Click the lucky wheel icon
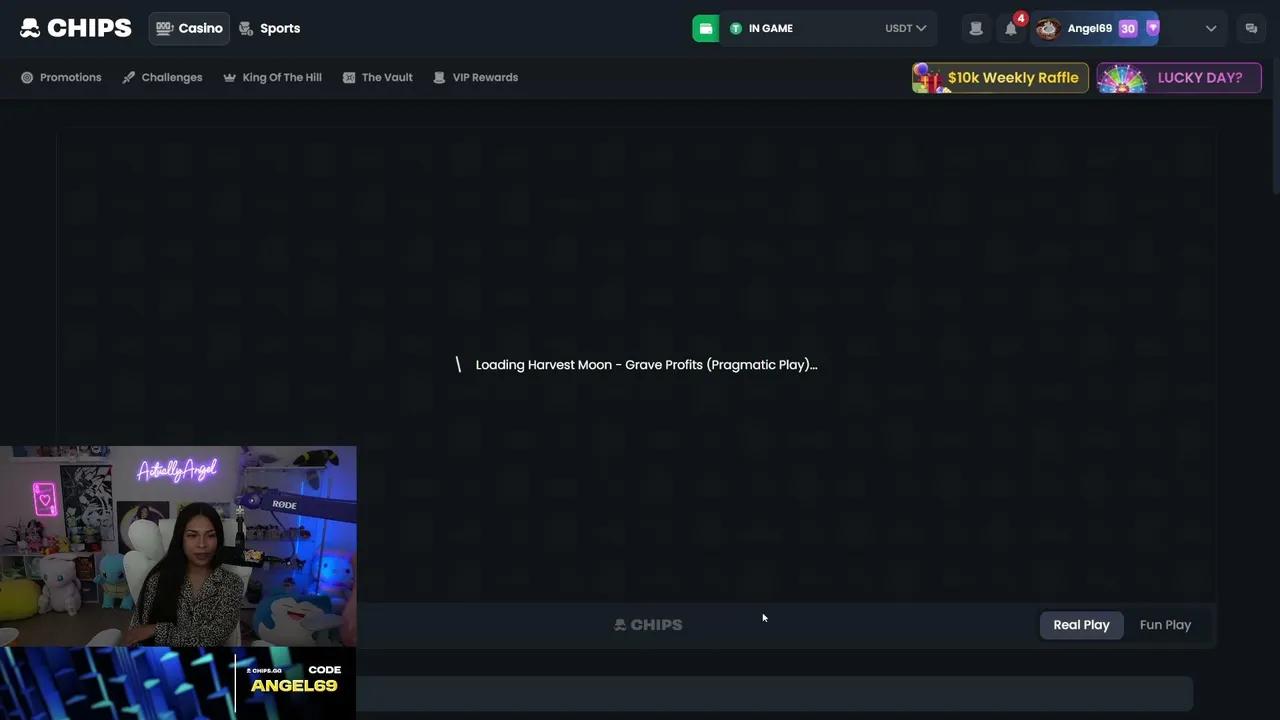 click(x=1122, y=78)
